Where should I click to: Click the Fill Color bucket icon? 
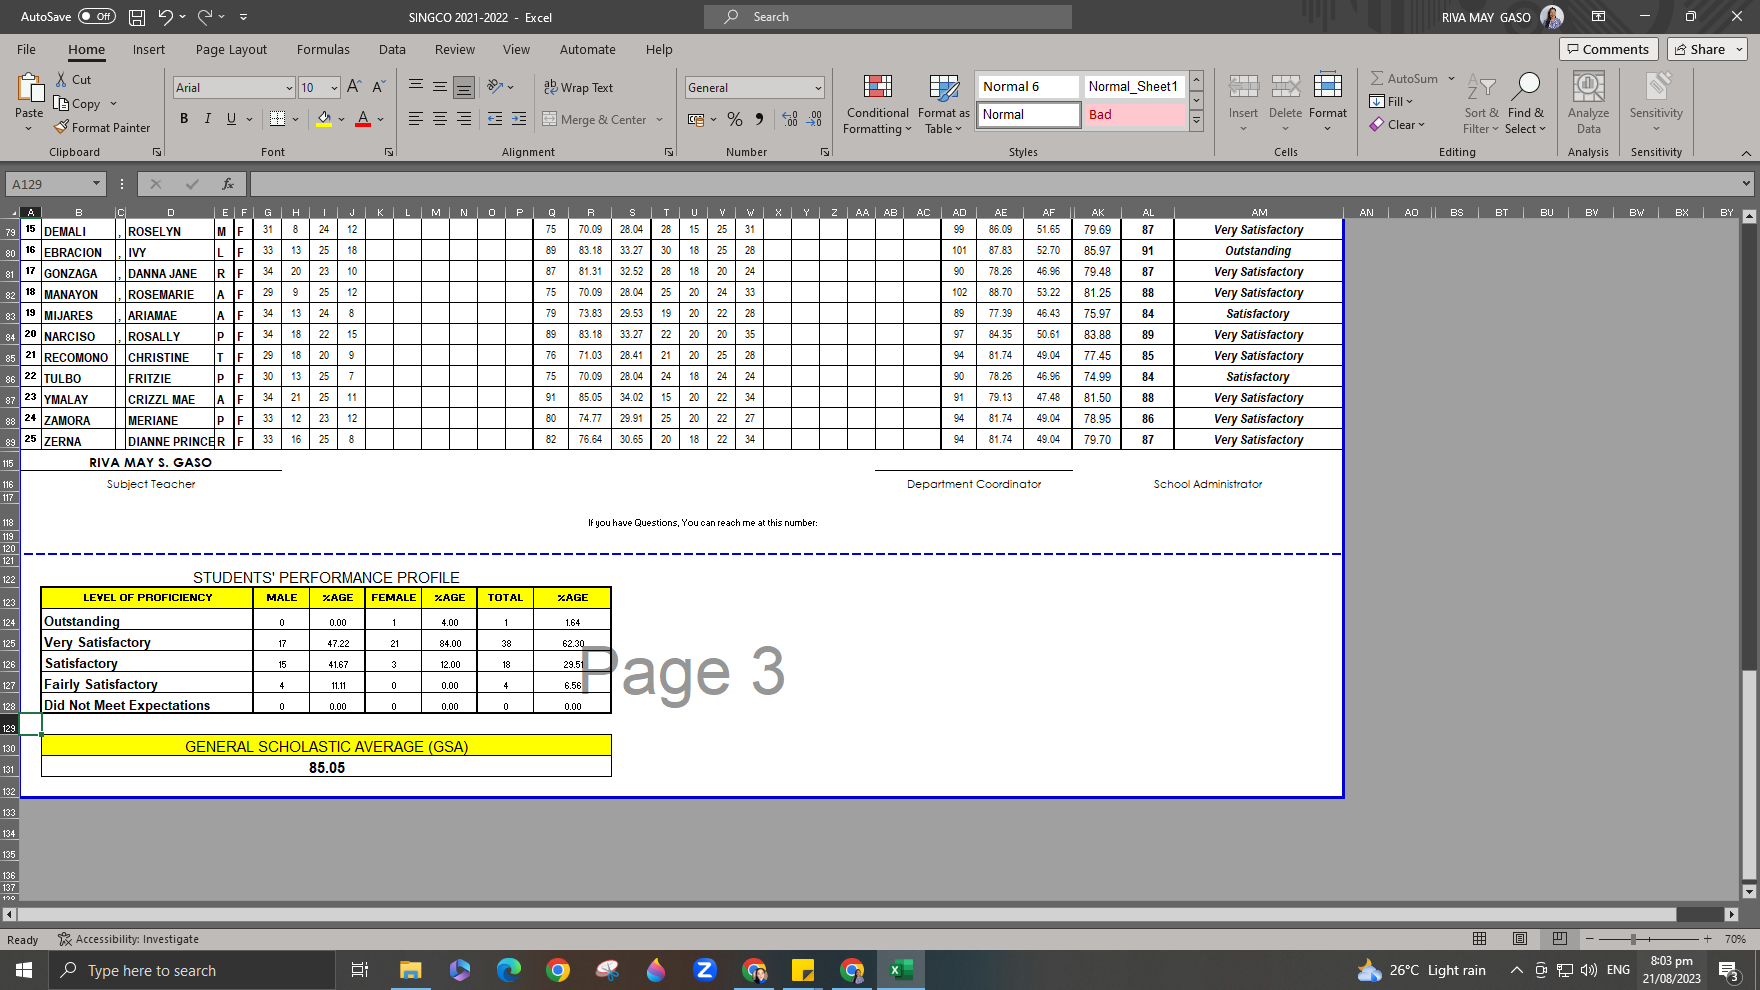tap(324, 119)
